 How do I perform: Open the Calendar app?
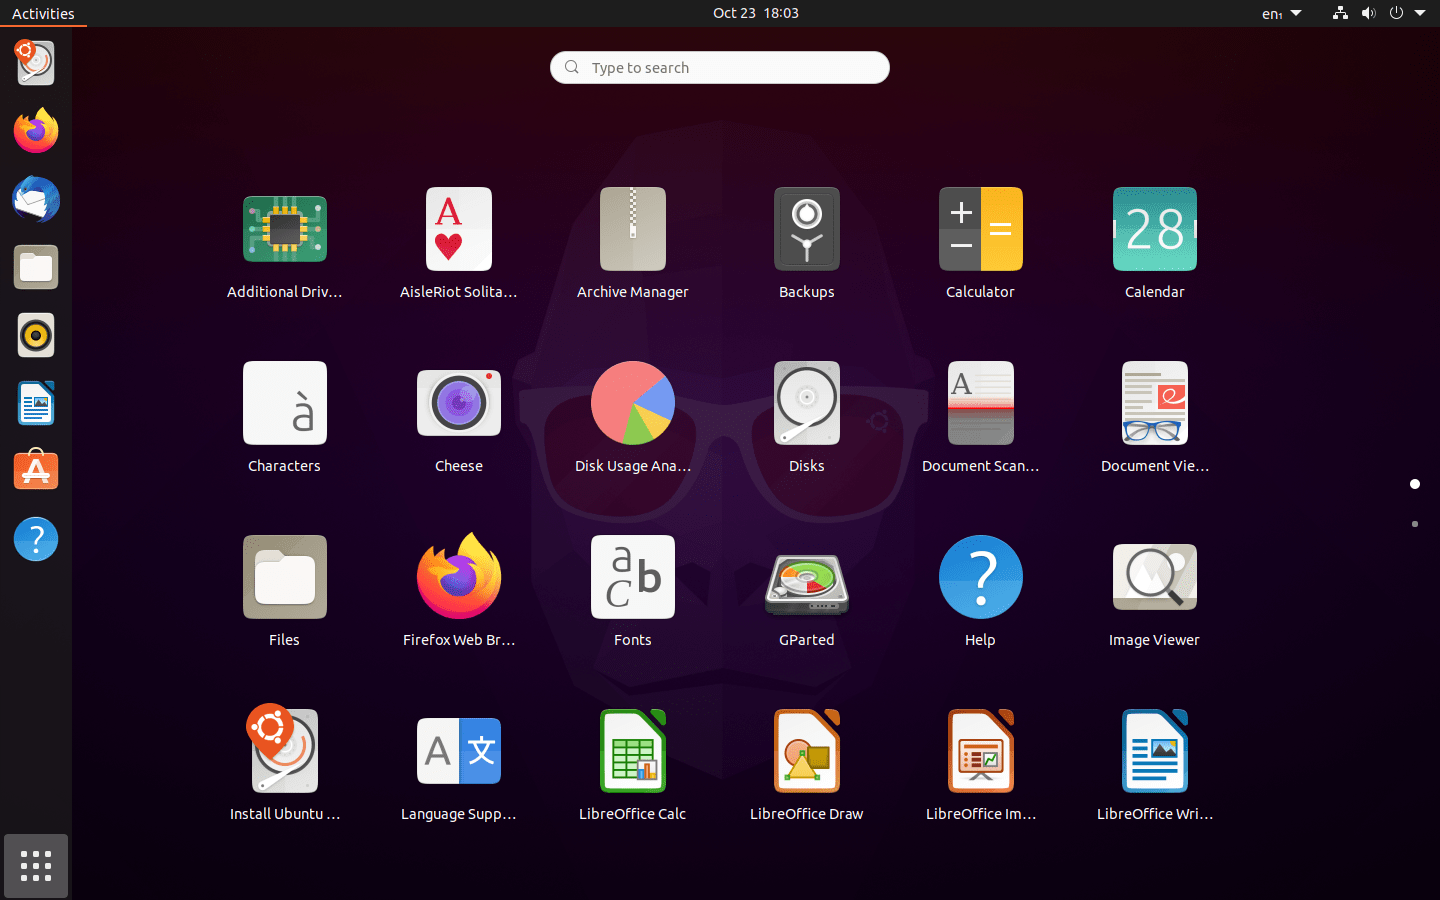1155,229
